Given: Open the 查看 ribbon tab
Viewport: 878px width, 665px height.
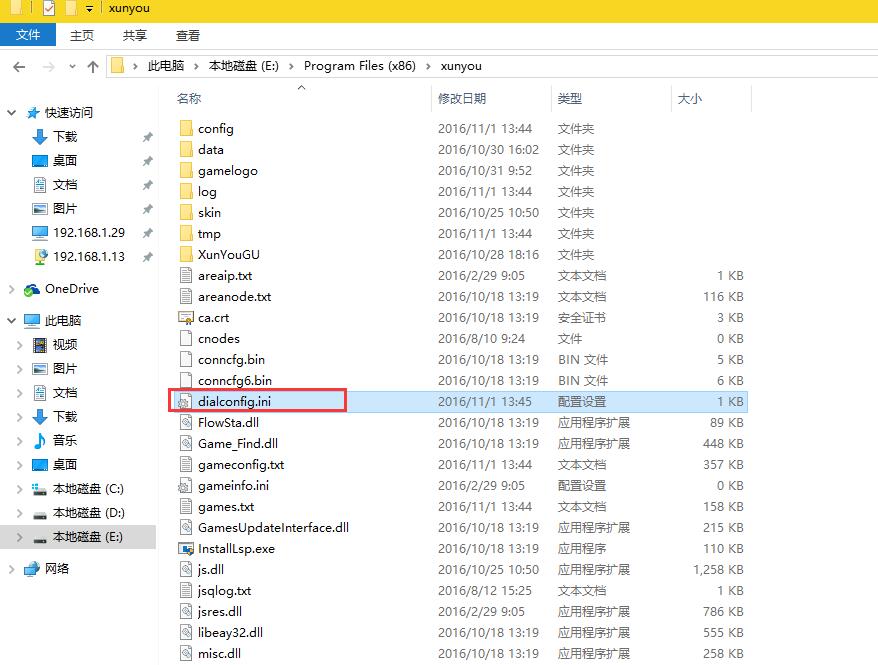Looking at the screenshot, I should click(x=190, y=34).
